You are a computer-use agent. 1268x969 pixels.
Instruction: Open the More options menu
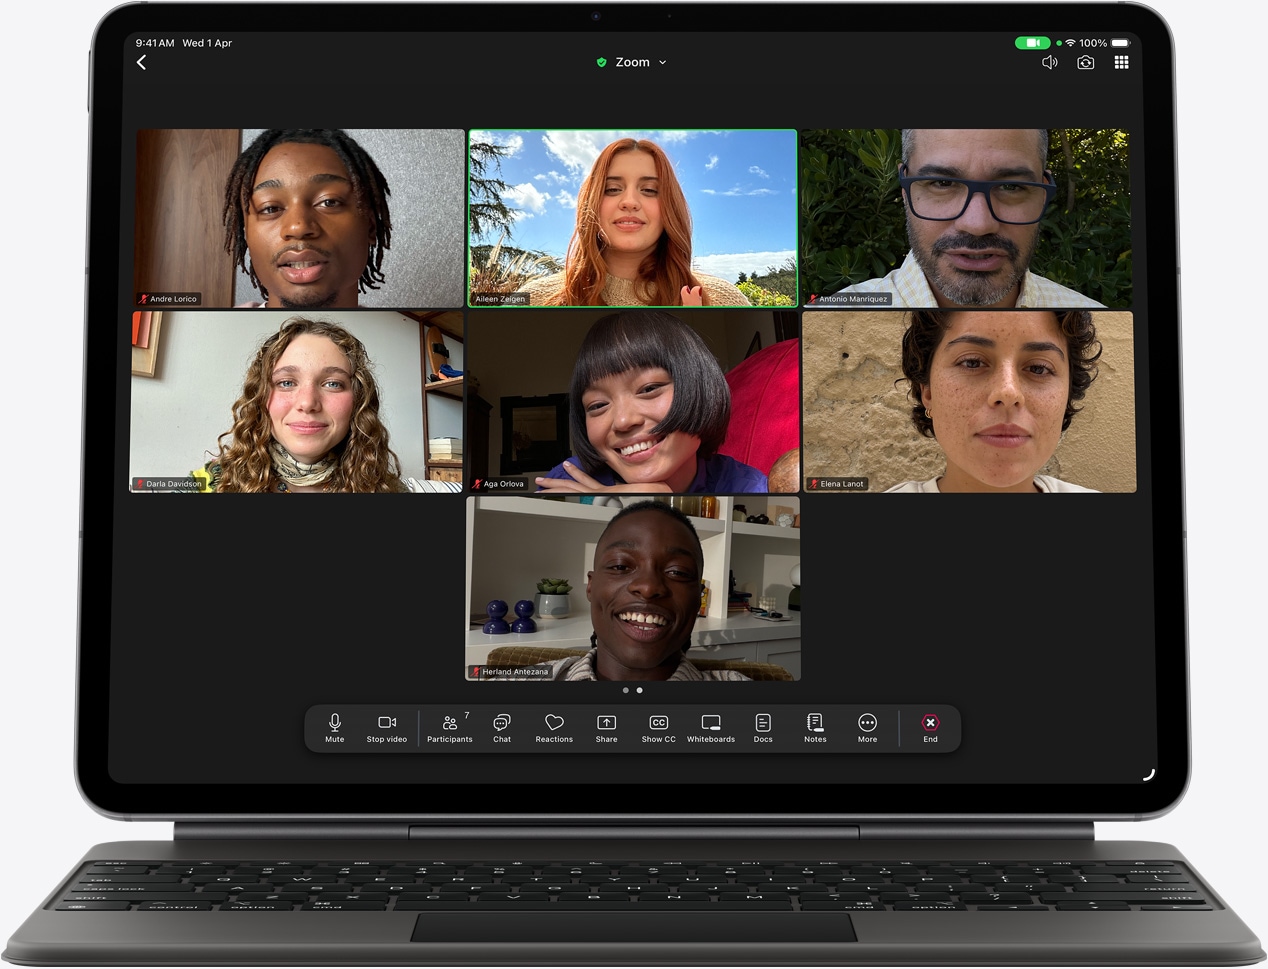(866, 727)
